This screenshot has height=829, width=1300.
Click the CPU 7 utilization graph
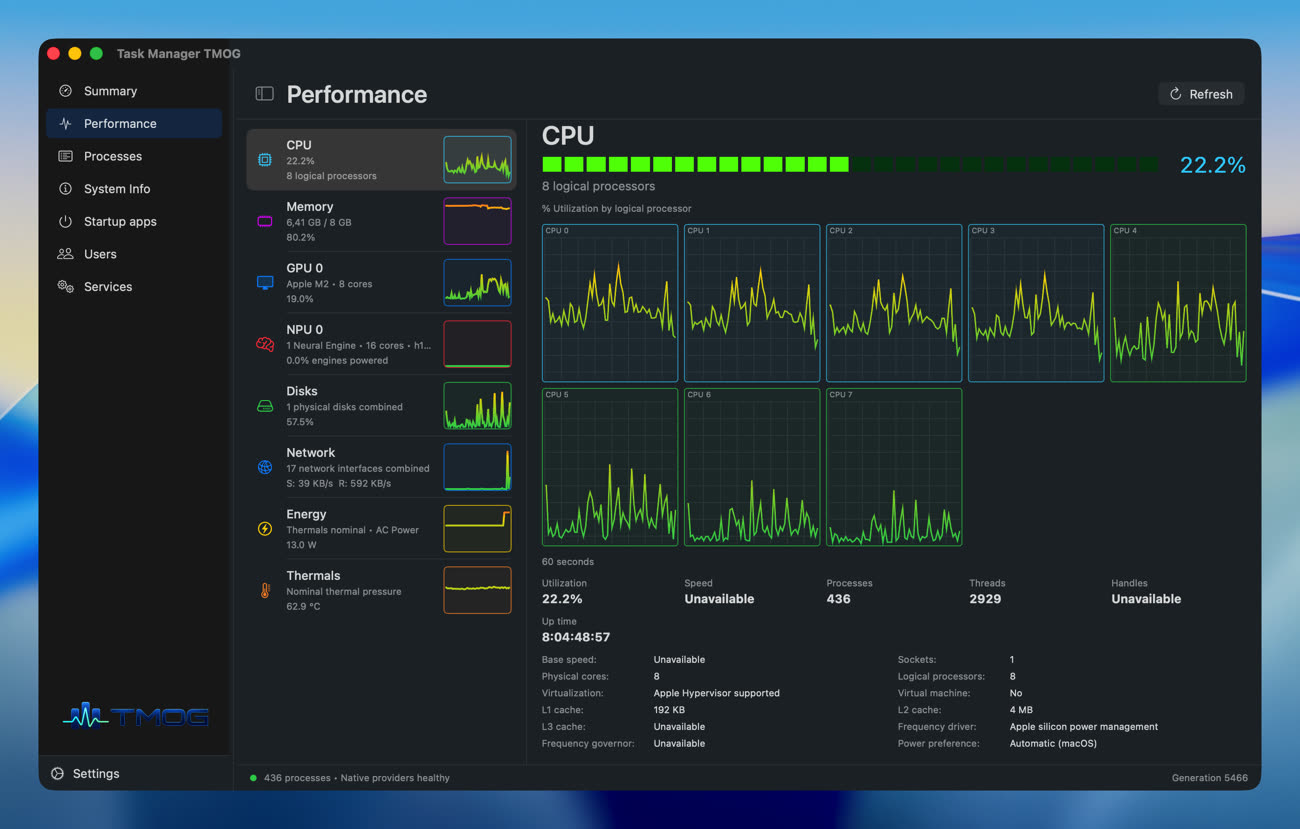click(894, 467)
